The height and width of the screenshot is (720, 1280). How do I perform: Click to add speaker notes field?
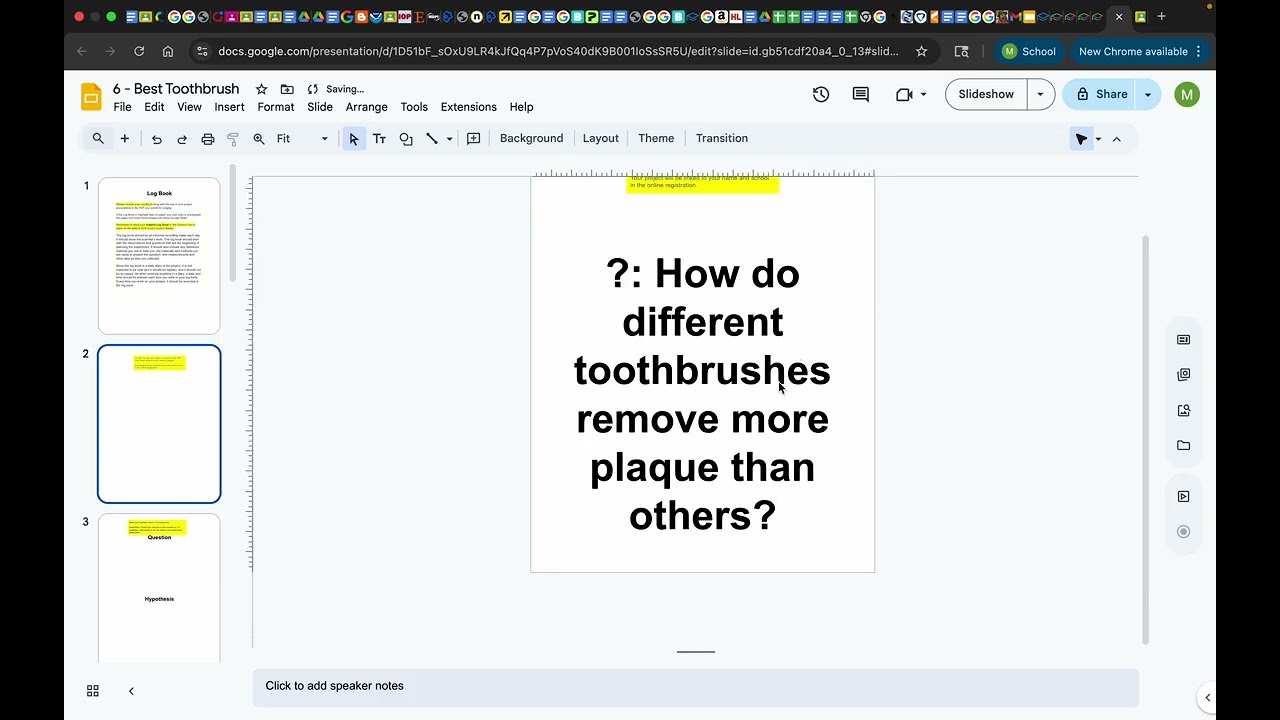(695, 686)
